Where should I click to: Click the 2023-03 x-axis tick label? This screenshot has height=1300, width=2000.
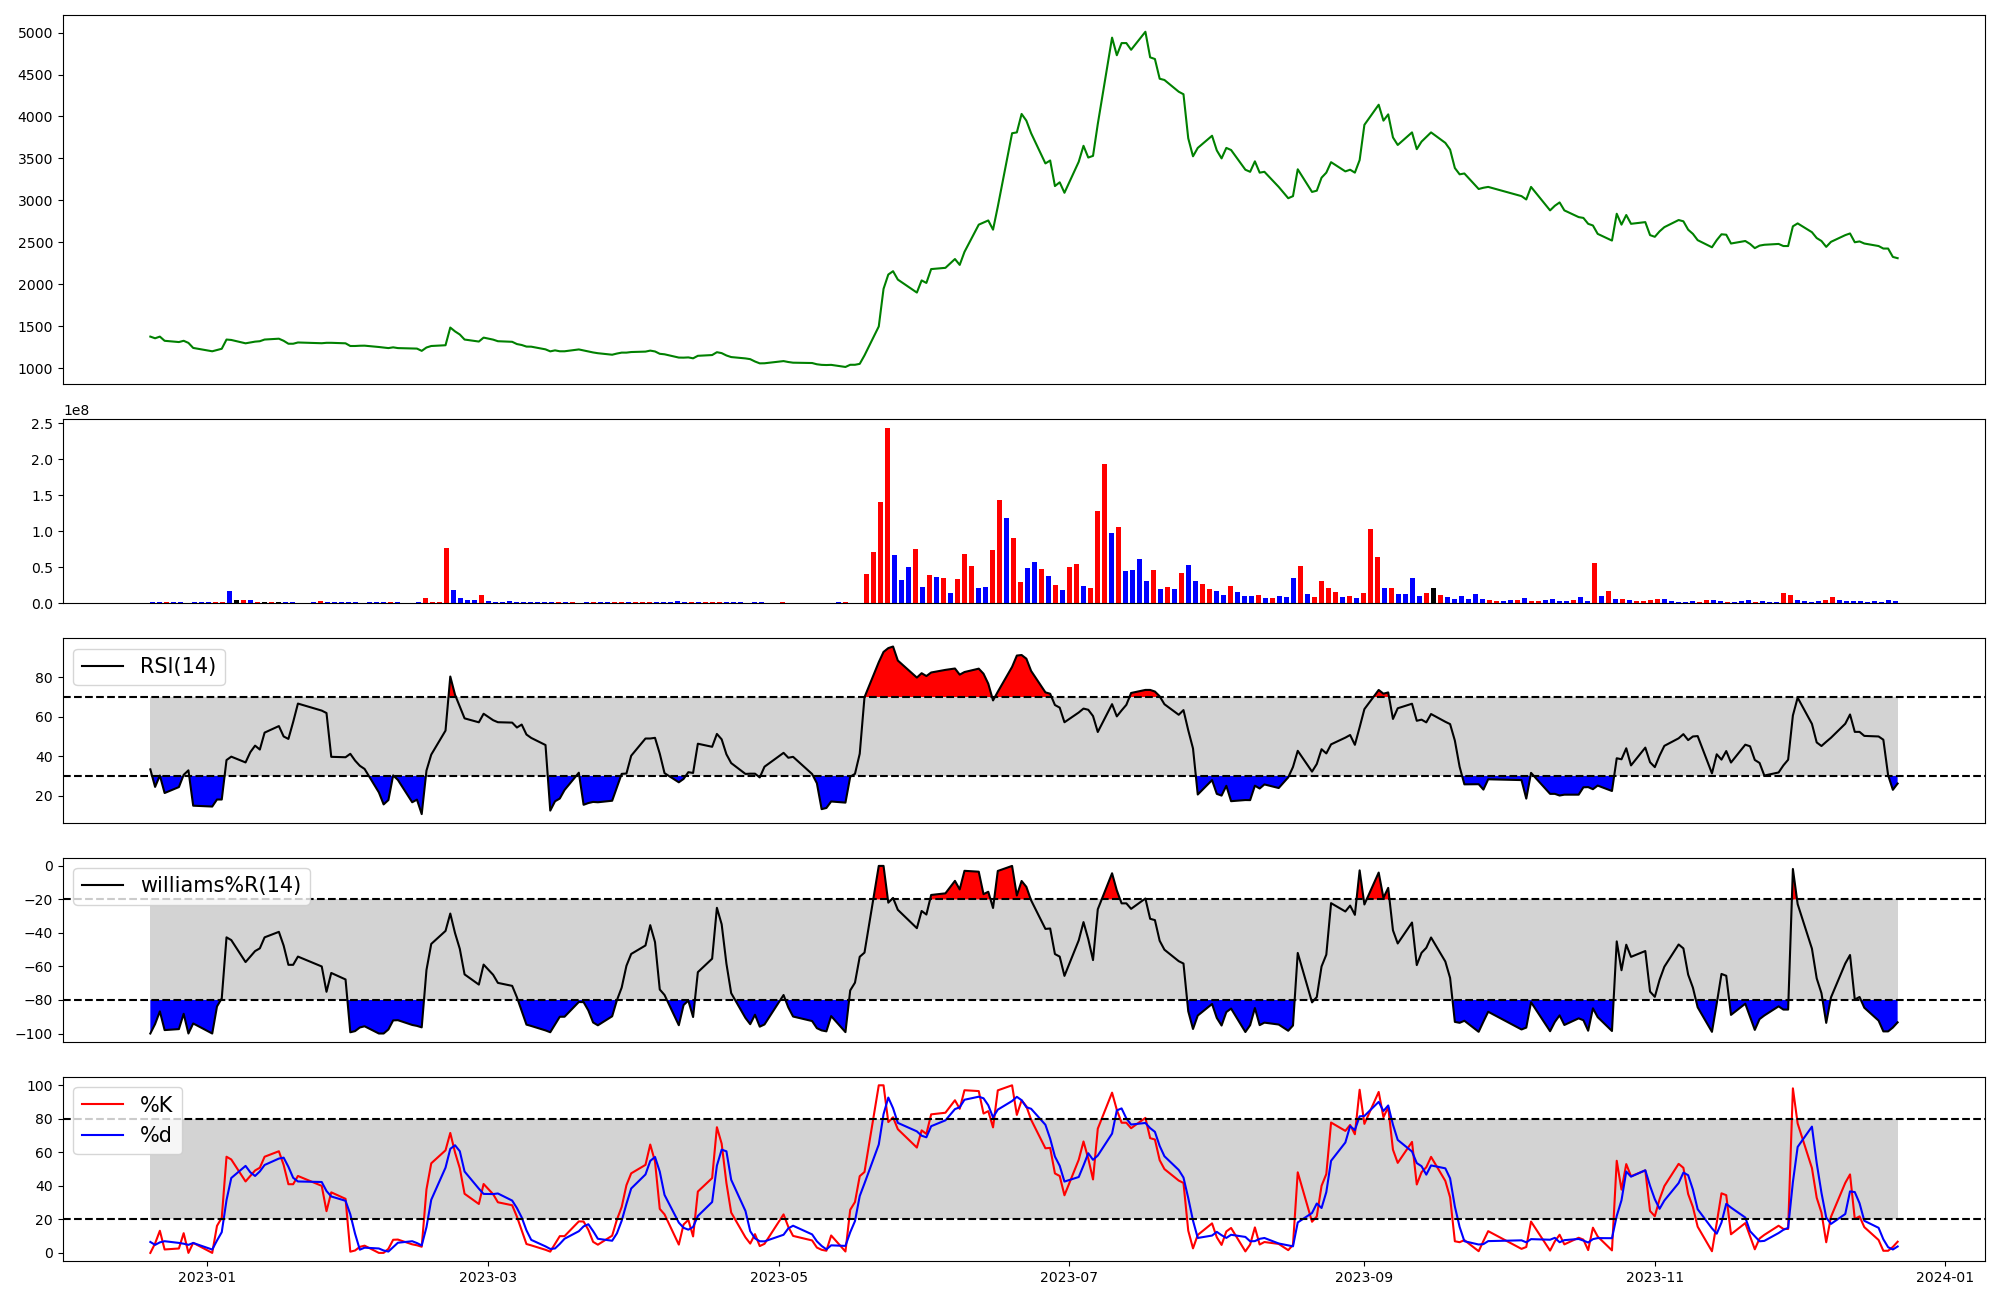(x=488, y=1277)
